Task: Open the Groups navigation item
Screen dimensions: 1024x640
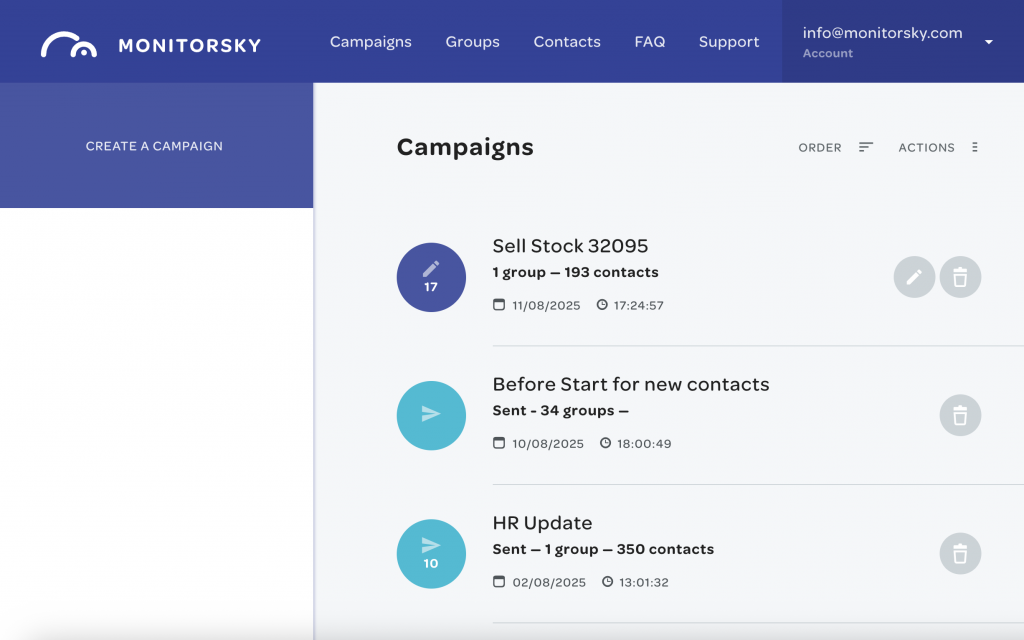Action: pyautogui.click(x=472, y=42)
